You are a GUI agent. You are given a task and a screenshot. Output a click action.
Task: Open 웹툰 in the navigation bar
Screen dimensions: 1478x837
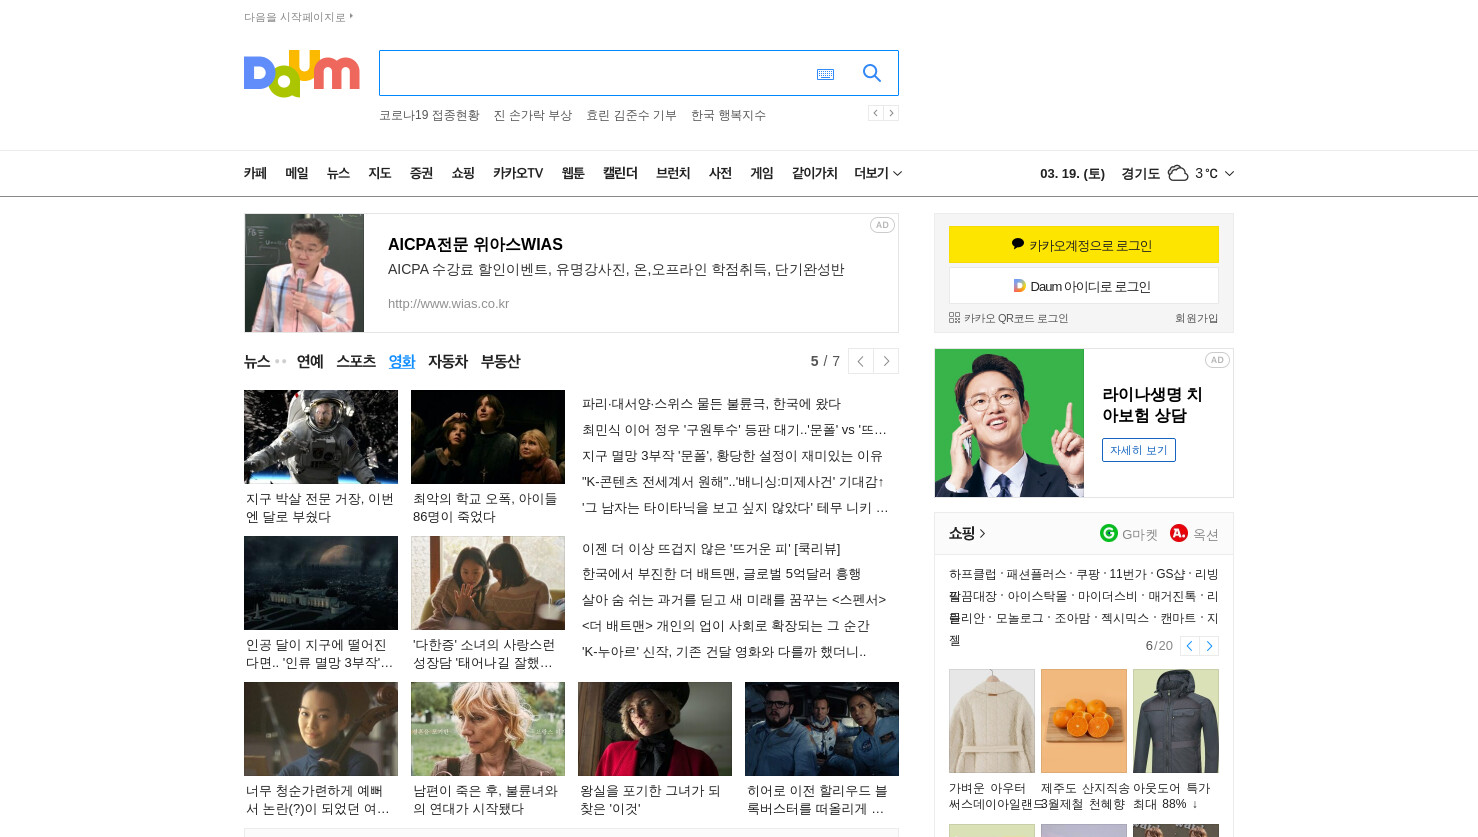click(x=573, y=173)
